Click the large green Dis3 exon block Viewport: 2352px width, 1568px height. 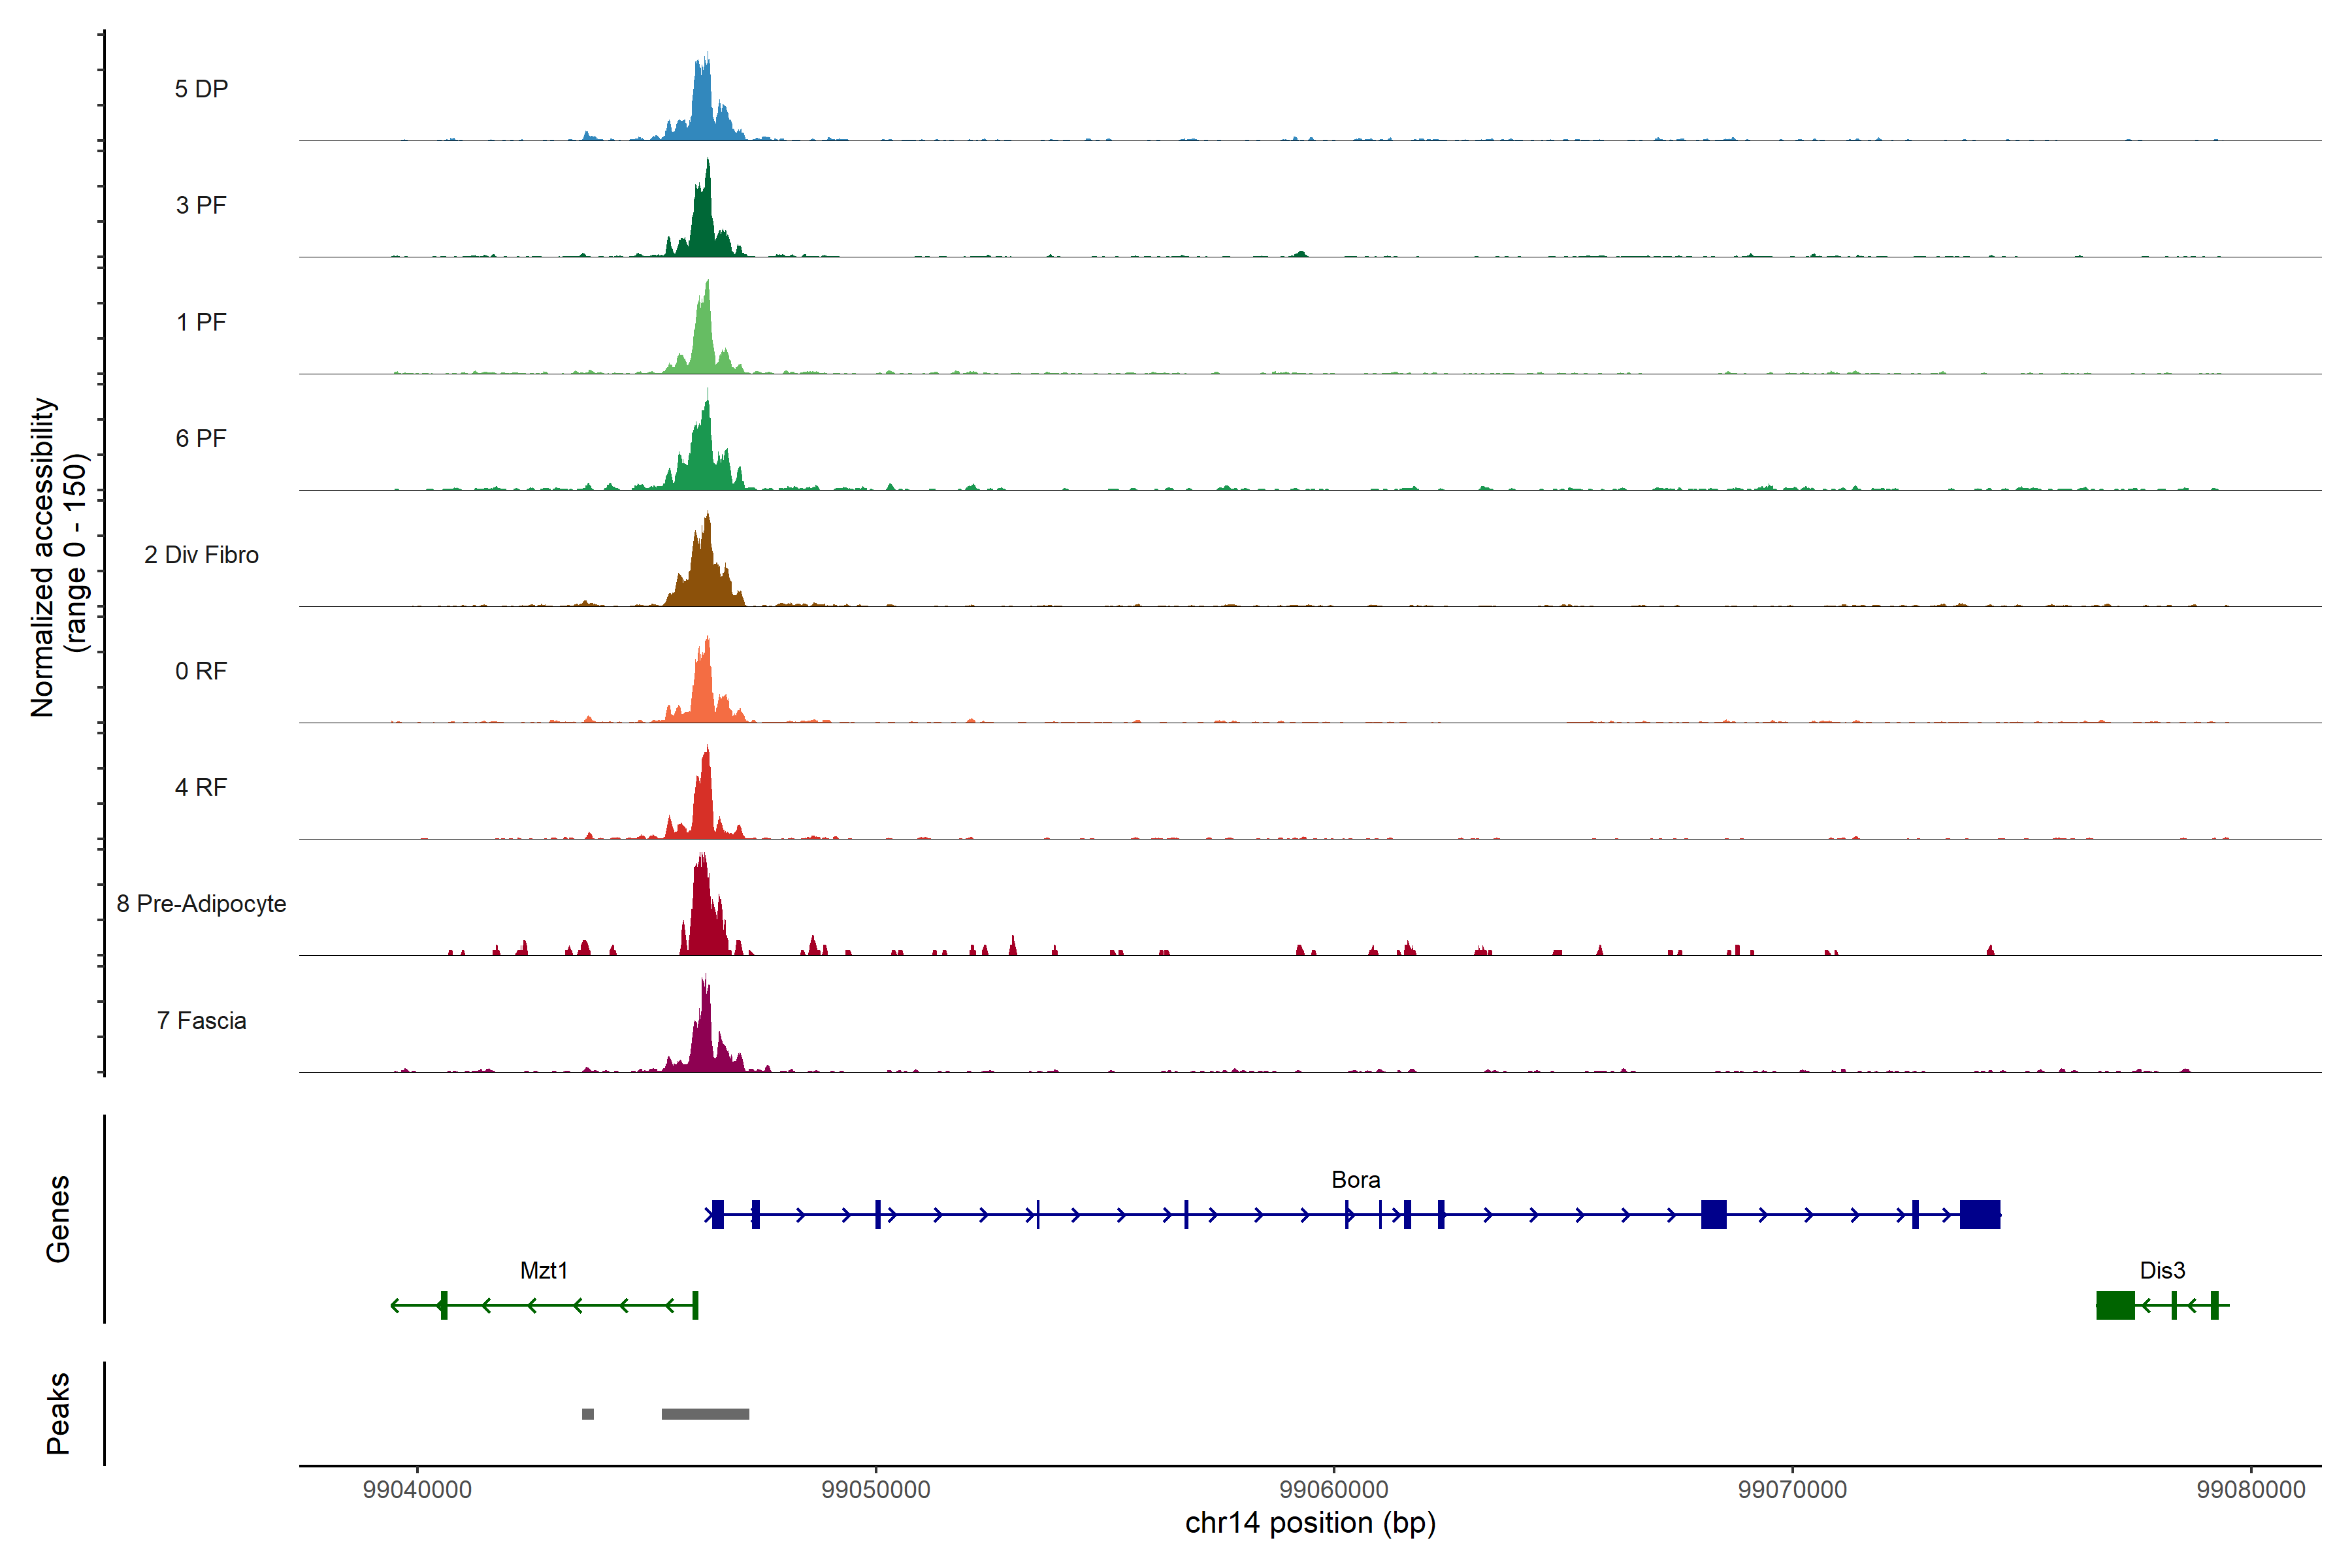click(x=2115, y=1305)
